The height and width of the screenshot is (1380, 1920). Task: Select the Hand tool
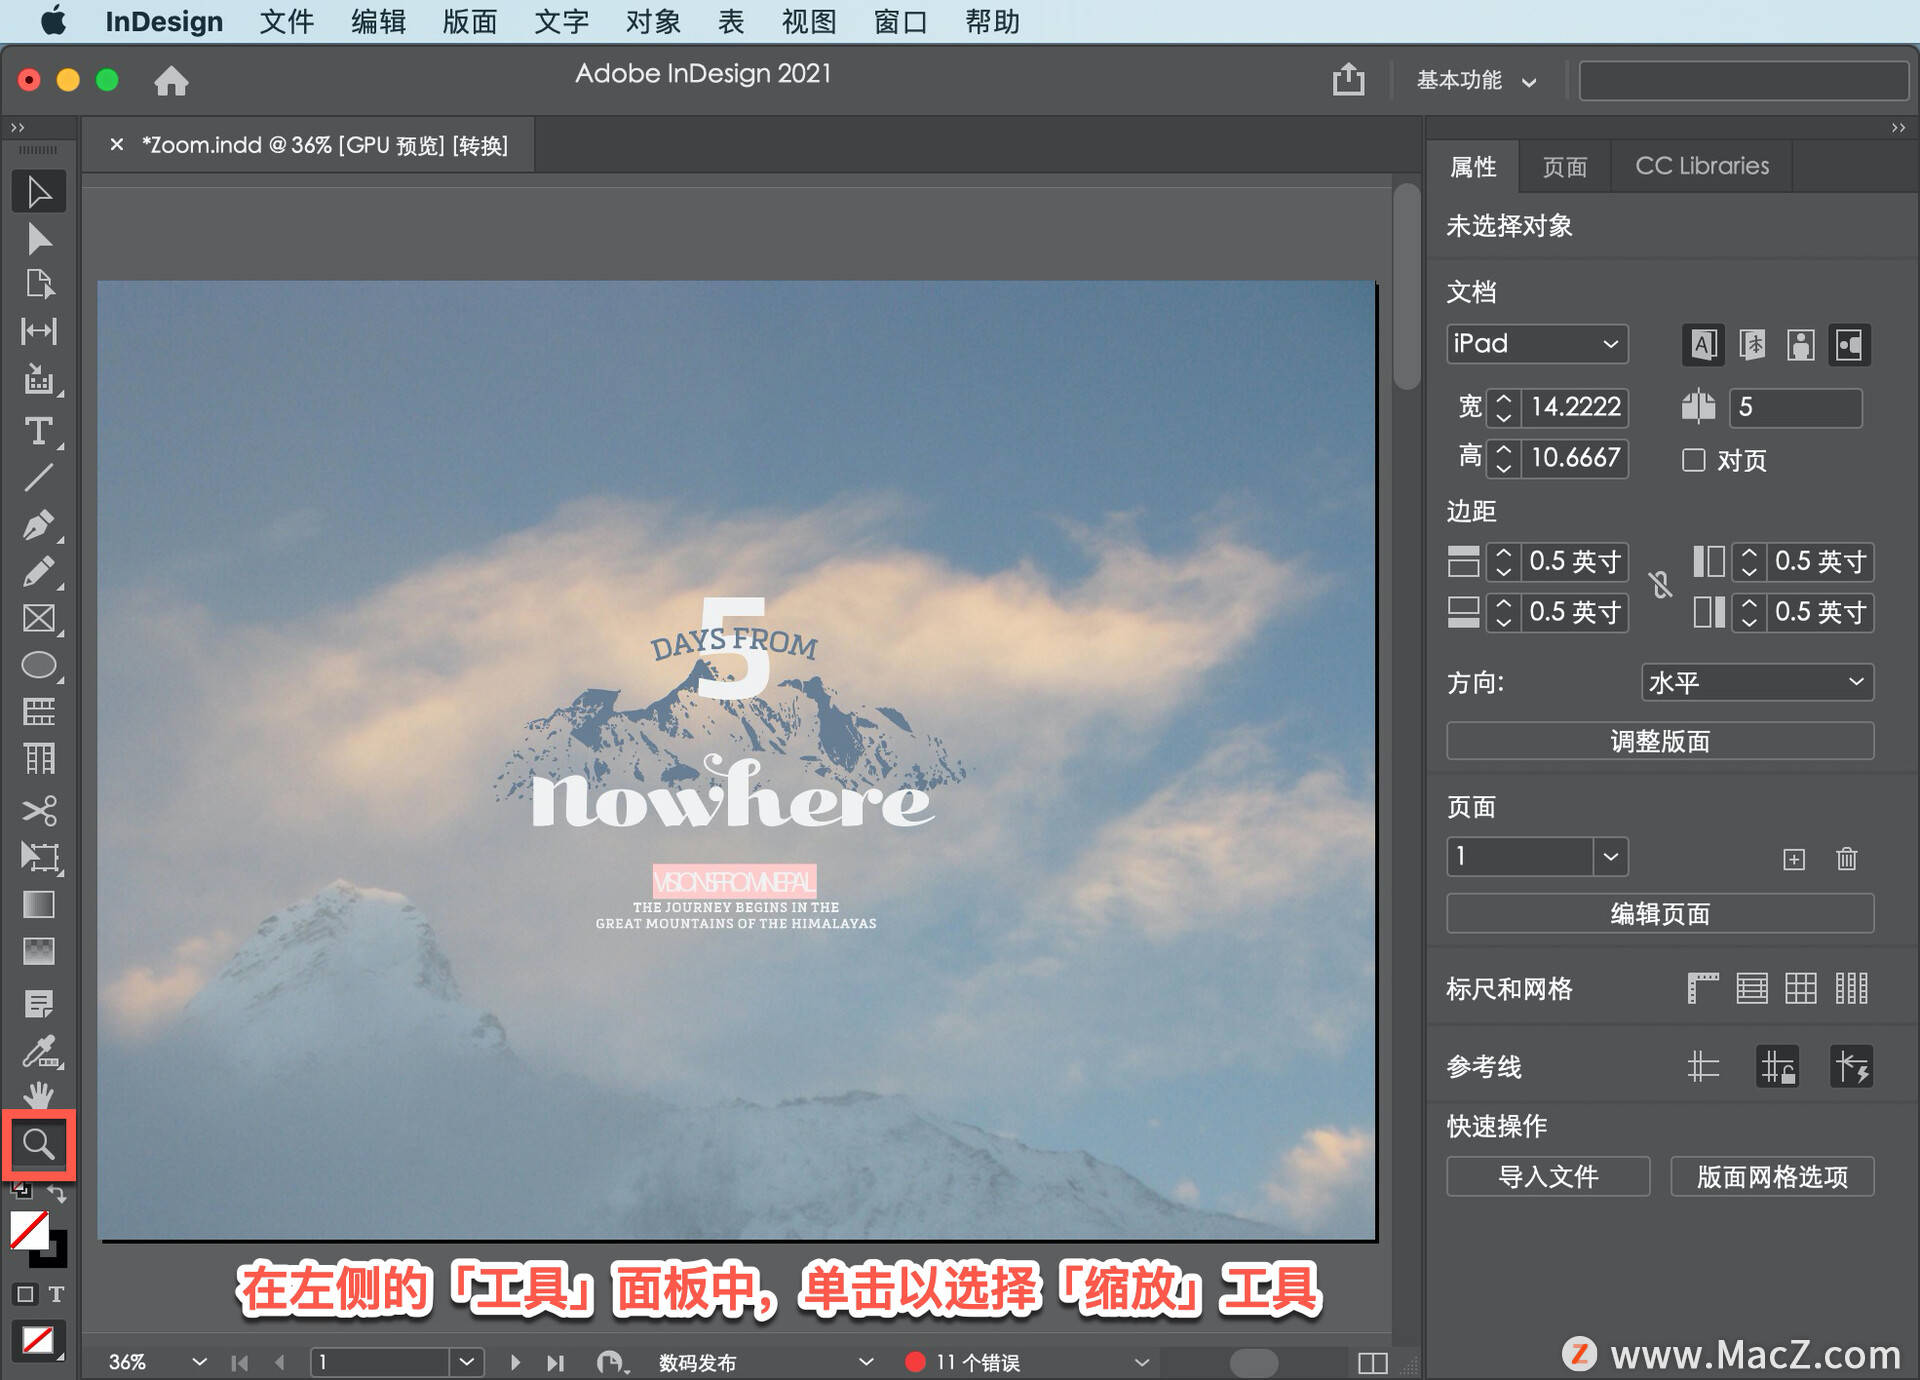(x=39, y=1095)
